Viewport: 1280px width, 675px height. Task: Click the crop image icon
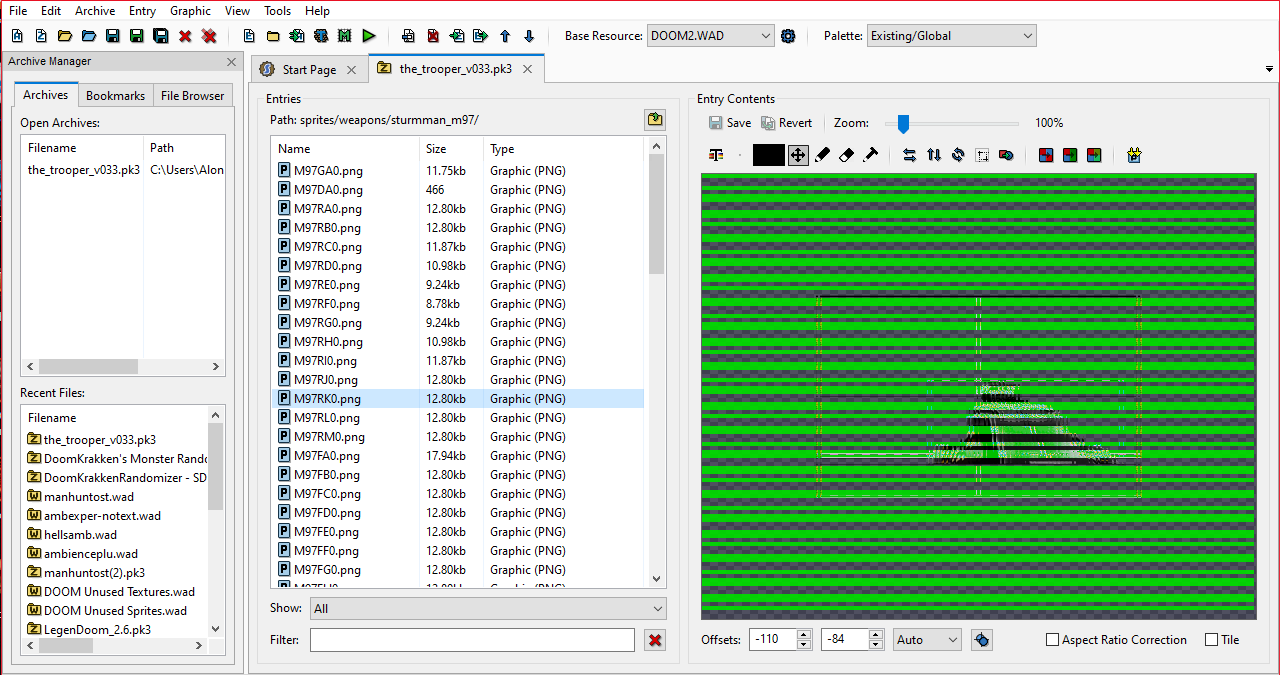(982, 155)
